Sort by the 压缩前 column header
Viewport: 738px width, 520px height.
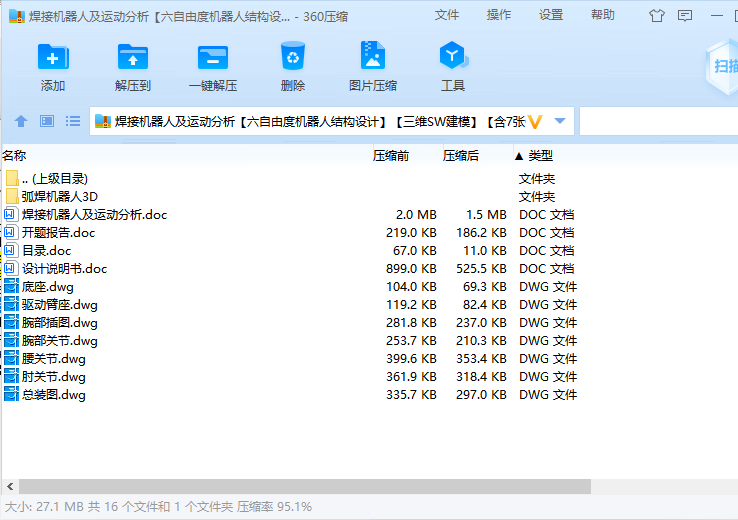point(391,156)
